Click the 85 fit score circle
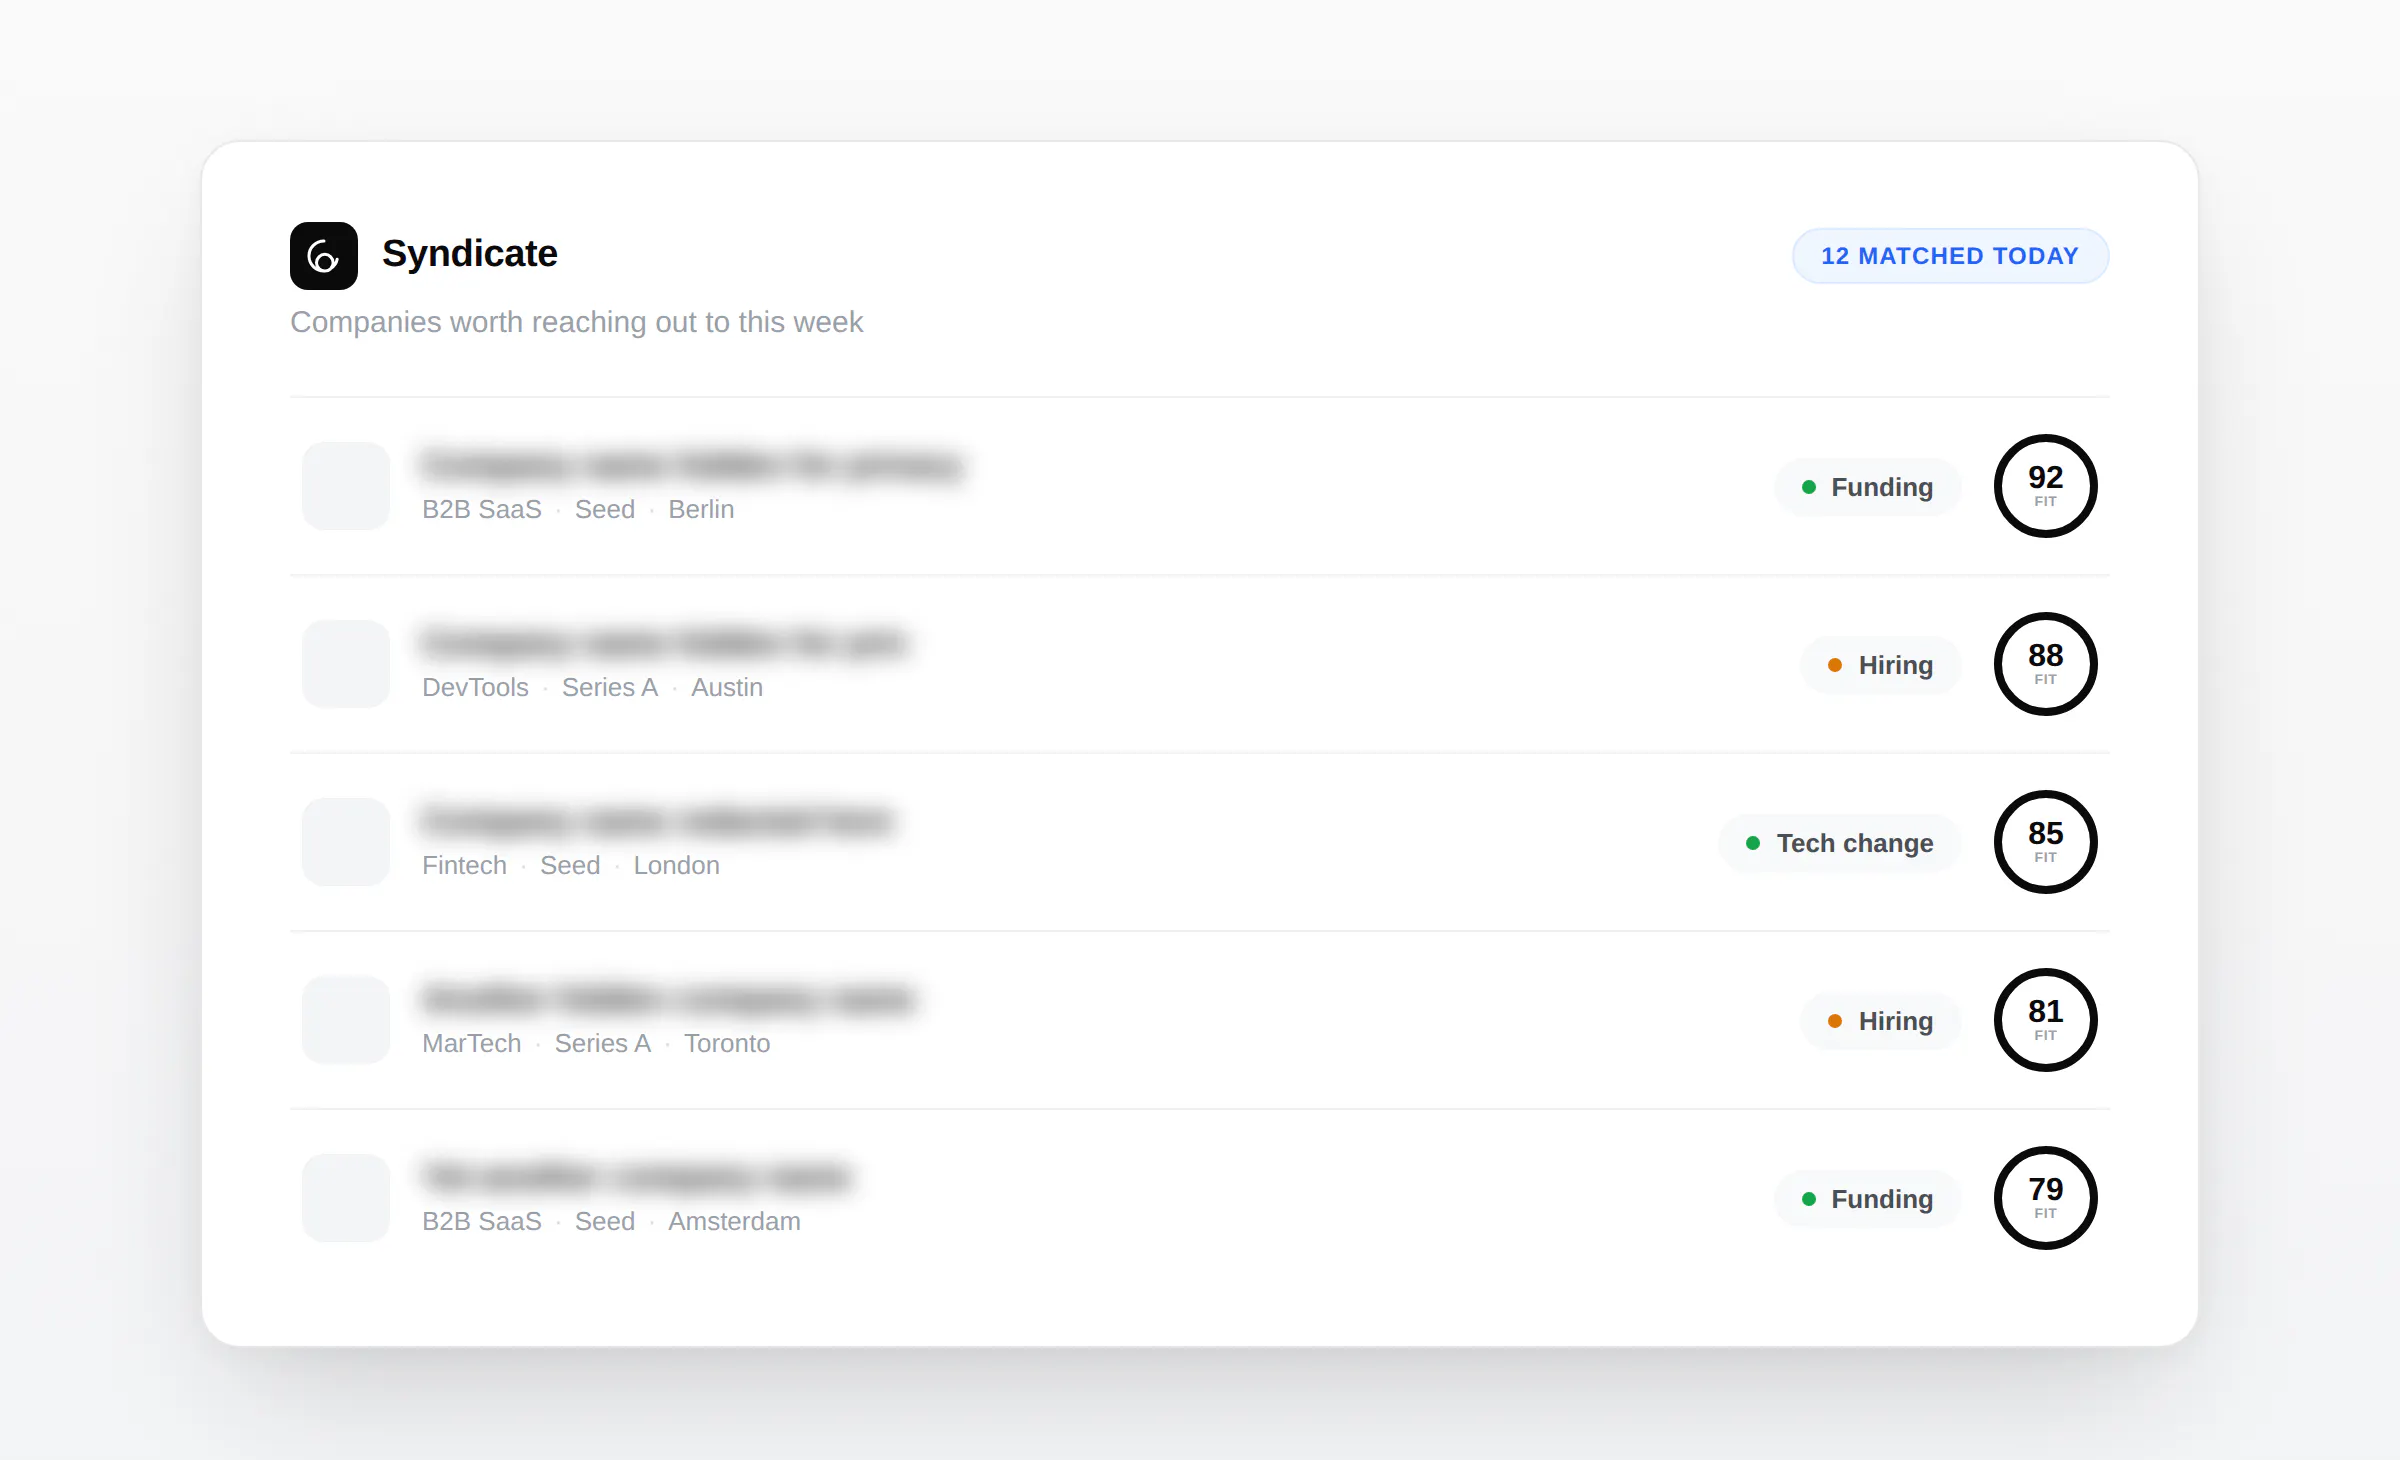Viewport: 2400px width, 1460px height. [x=2046, y=842]
